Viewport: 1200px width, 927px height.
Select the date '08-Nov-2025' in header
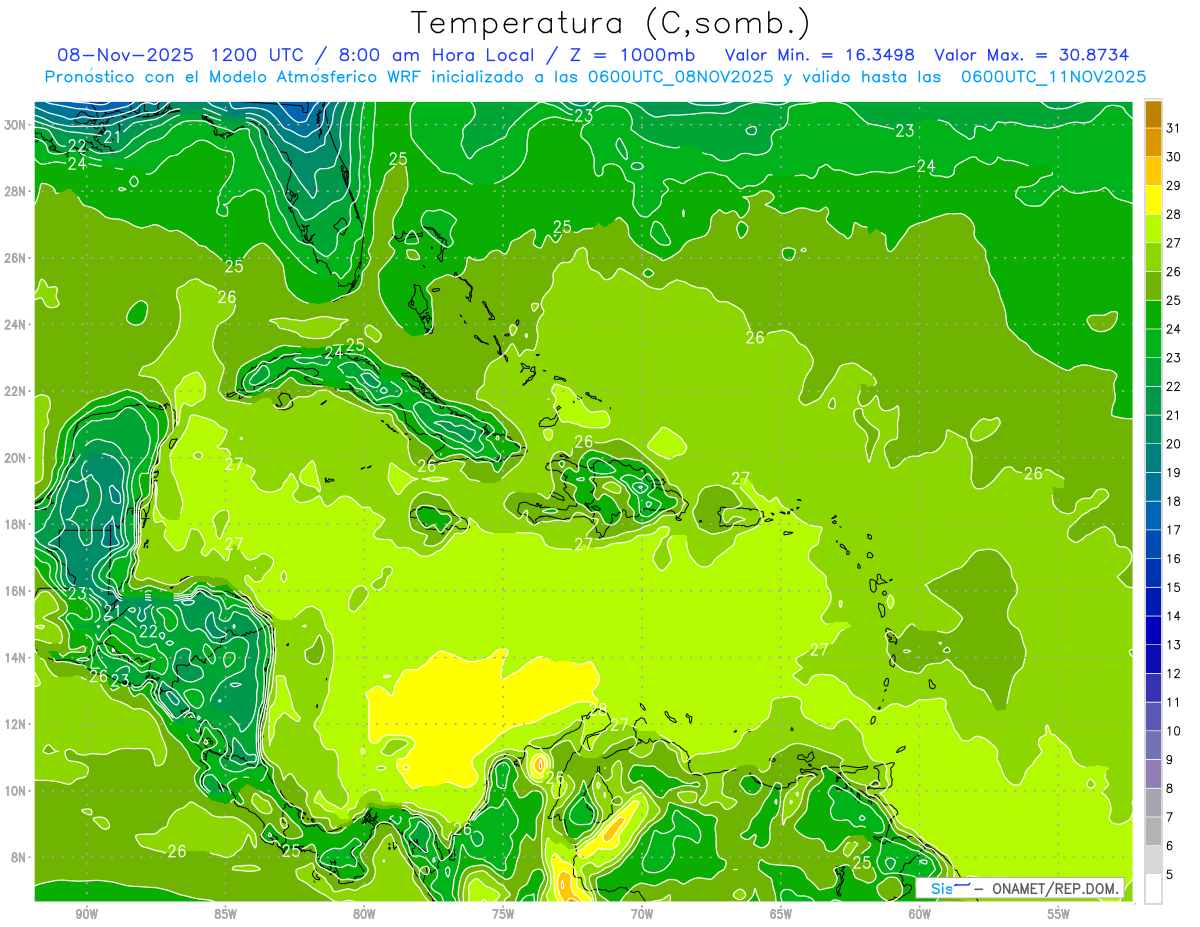pyautogui.click(x=124, y=55)
